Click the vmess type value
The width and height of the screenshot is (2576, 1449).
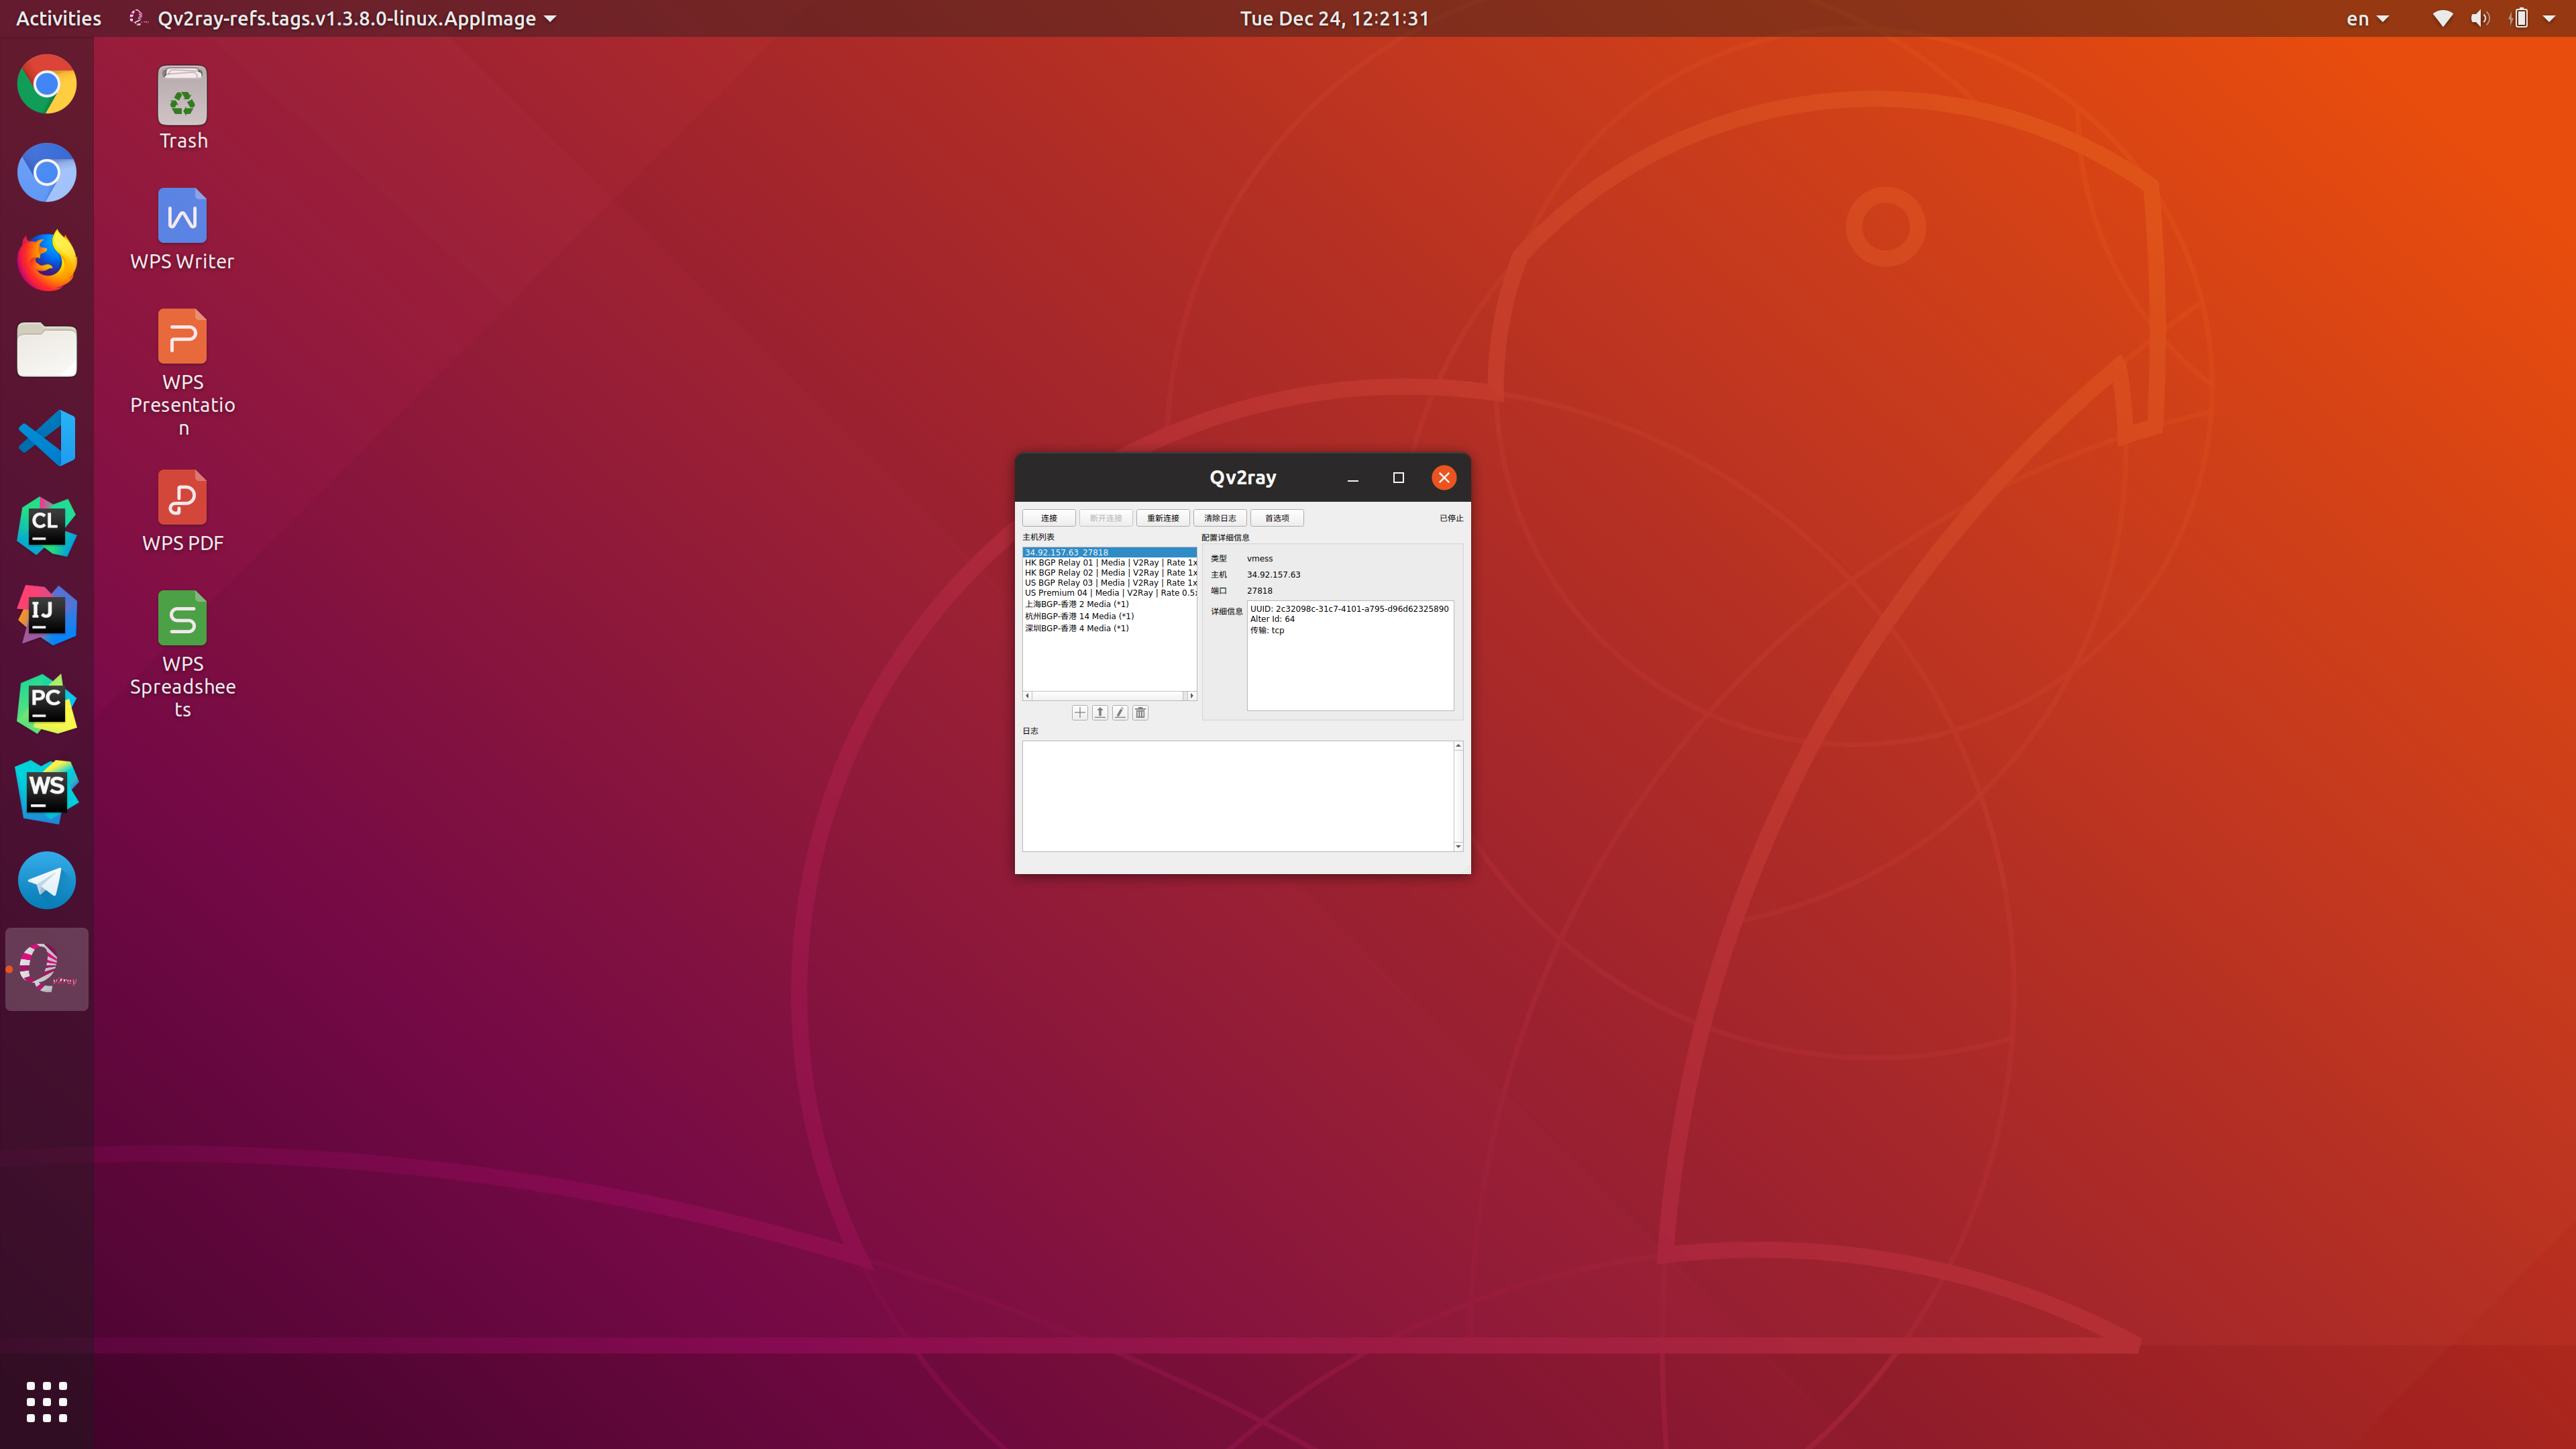pos(1259,558)
